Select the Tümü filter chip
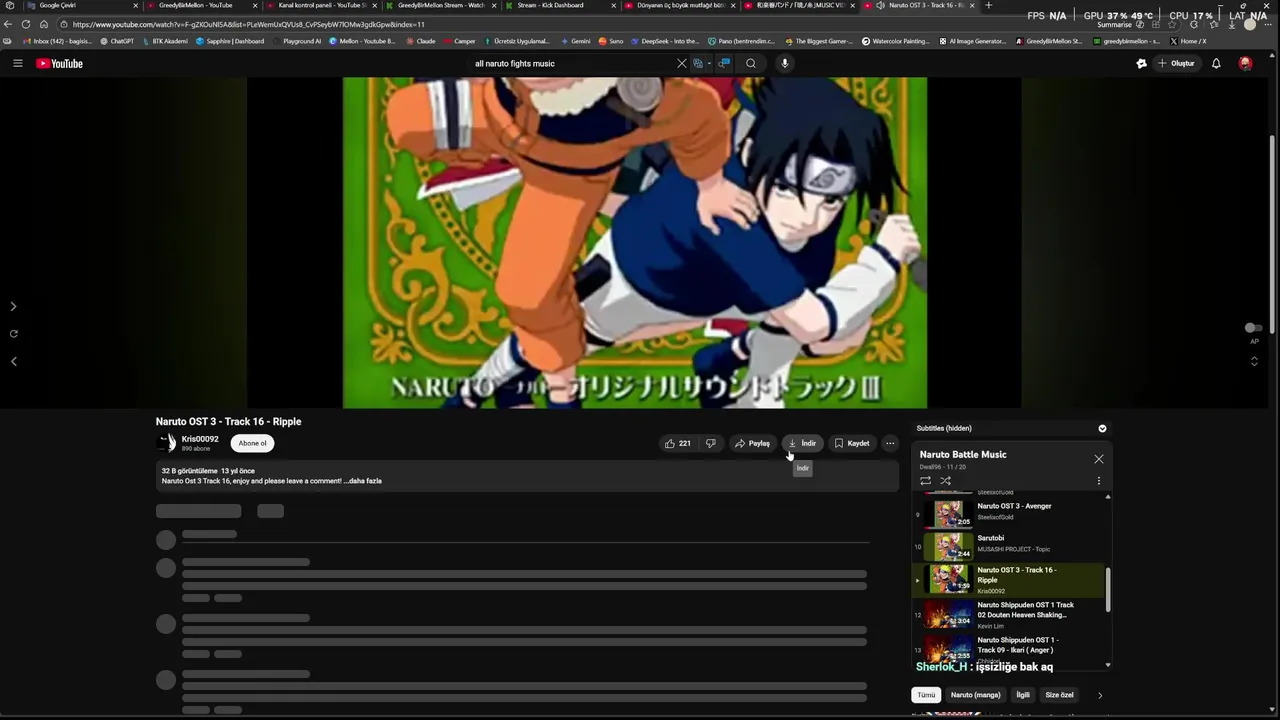The width and height of the screenshot is (1280, 720). (x=927, y=695)
